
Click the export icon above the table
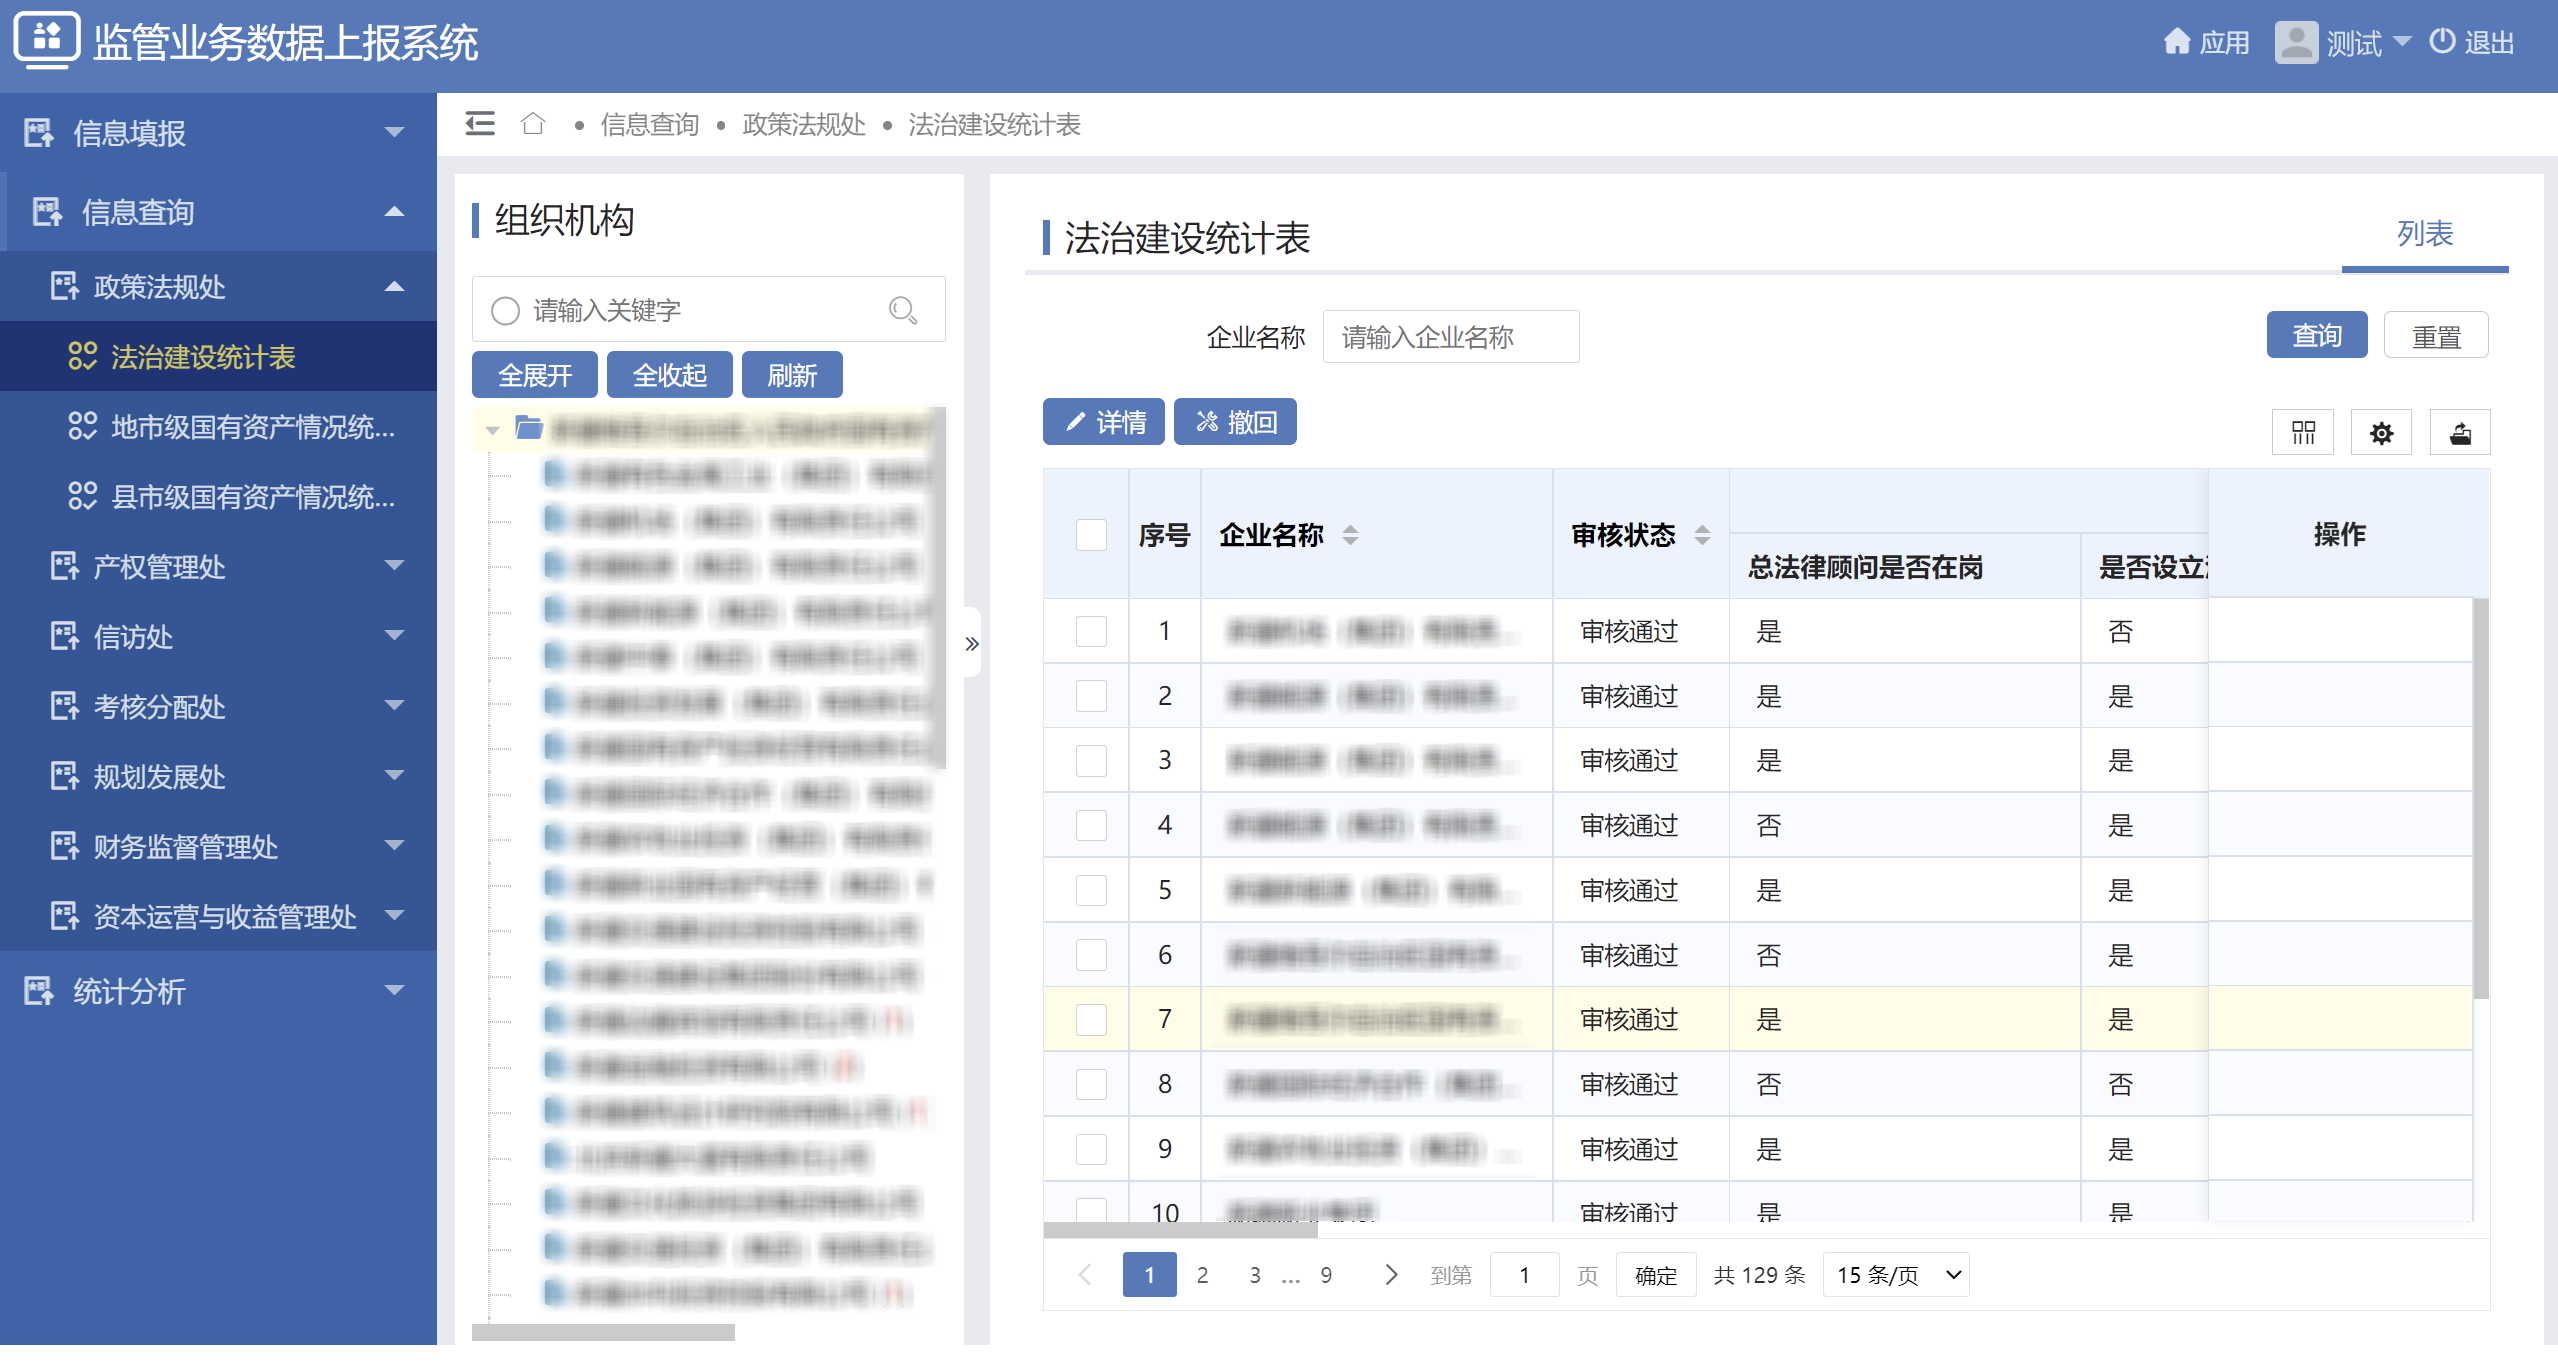(2460, 433)
